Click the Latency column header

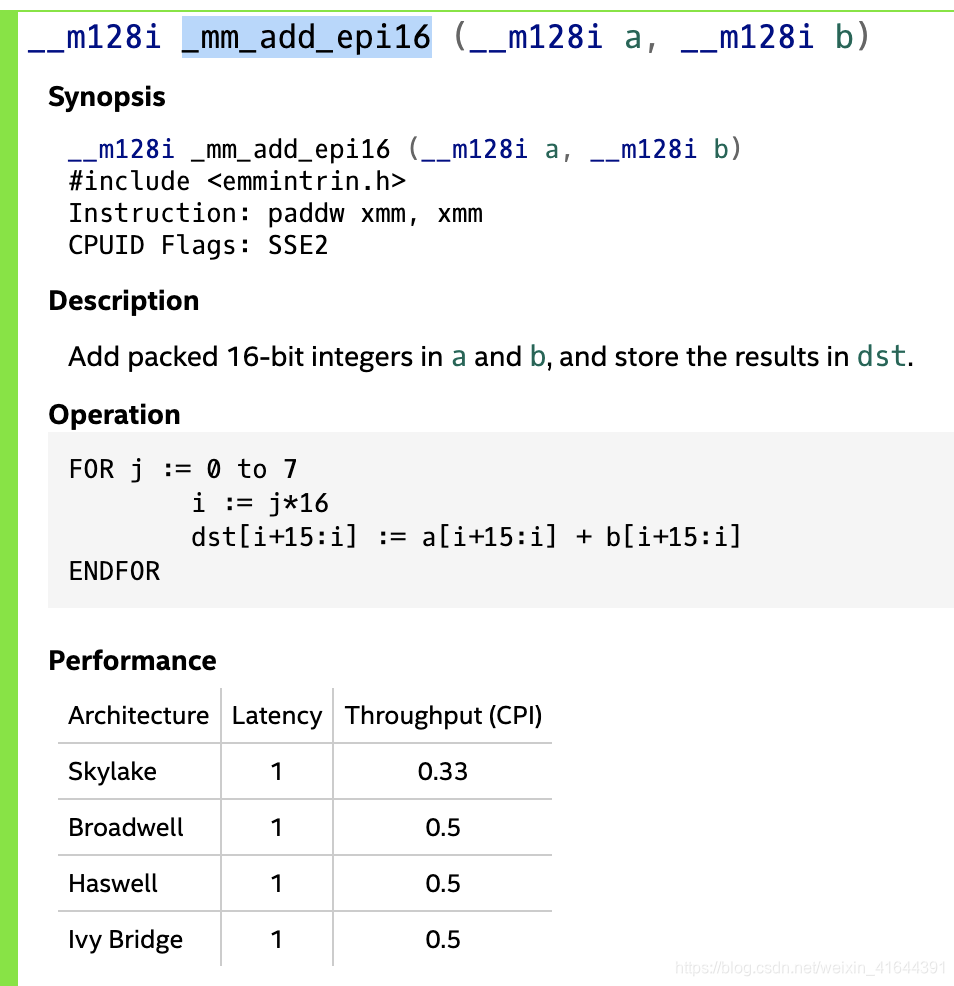point(277,716)
